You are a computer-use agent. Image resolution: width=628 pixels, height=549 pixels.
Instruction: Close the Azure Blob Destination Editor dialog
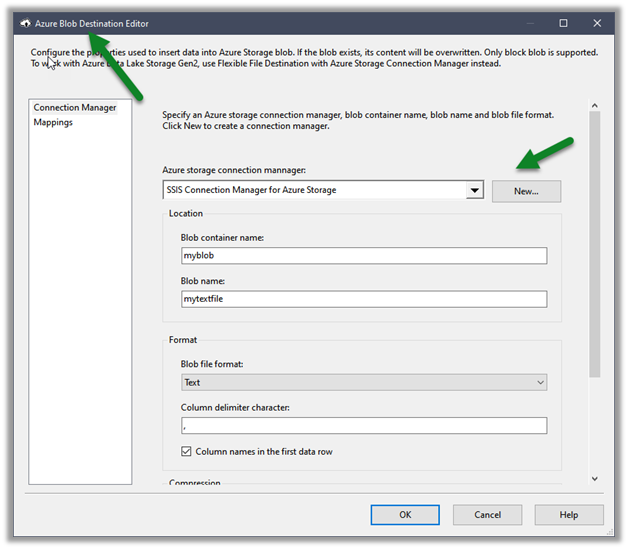(x=596, y=23)
